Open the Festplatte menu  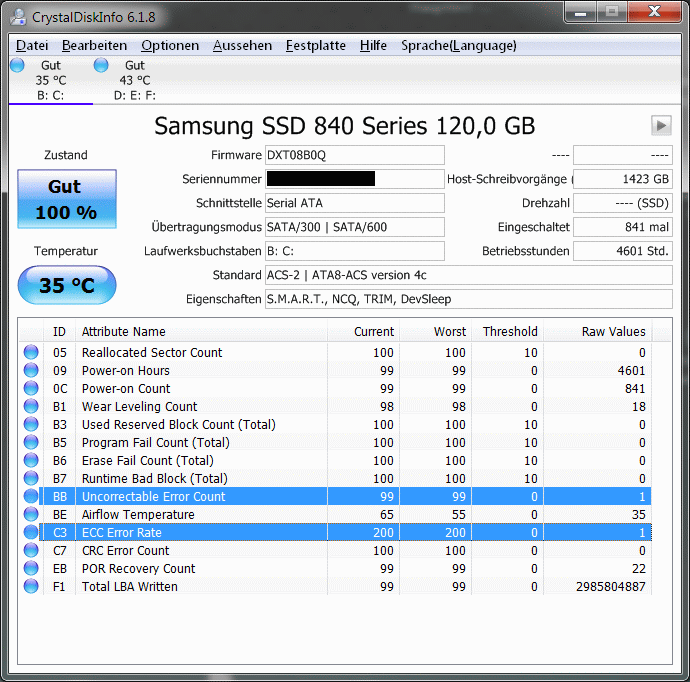tap(316, 45)
